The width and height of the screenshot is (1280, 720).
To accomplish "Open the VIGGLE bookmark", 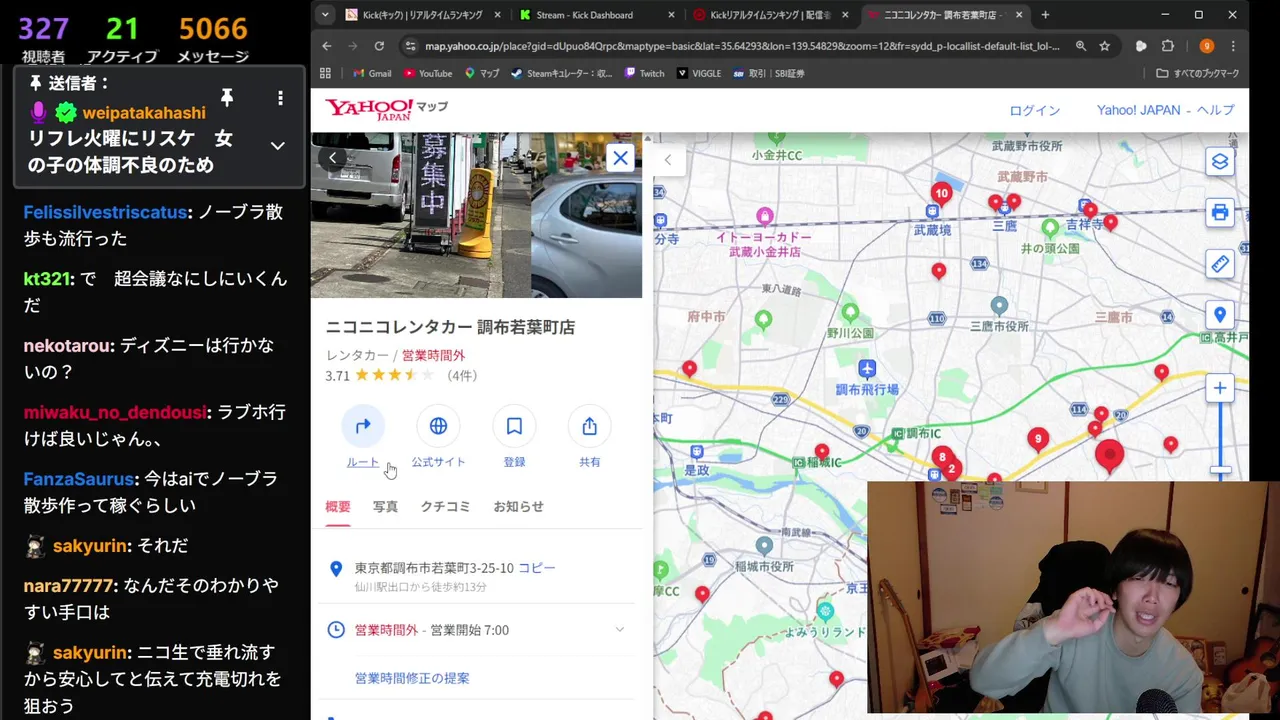I will [699, 73].
